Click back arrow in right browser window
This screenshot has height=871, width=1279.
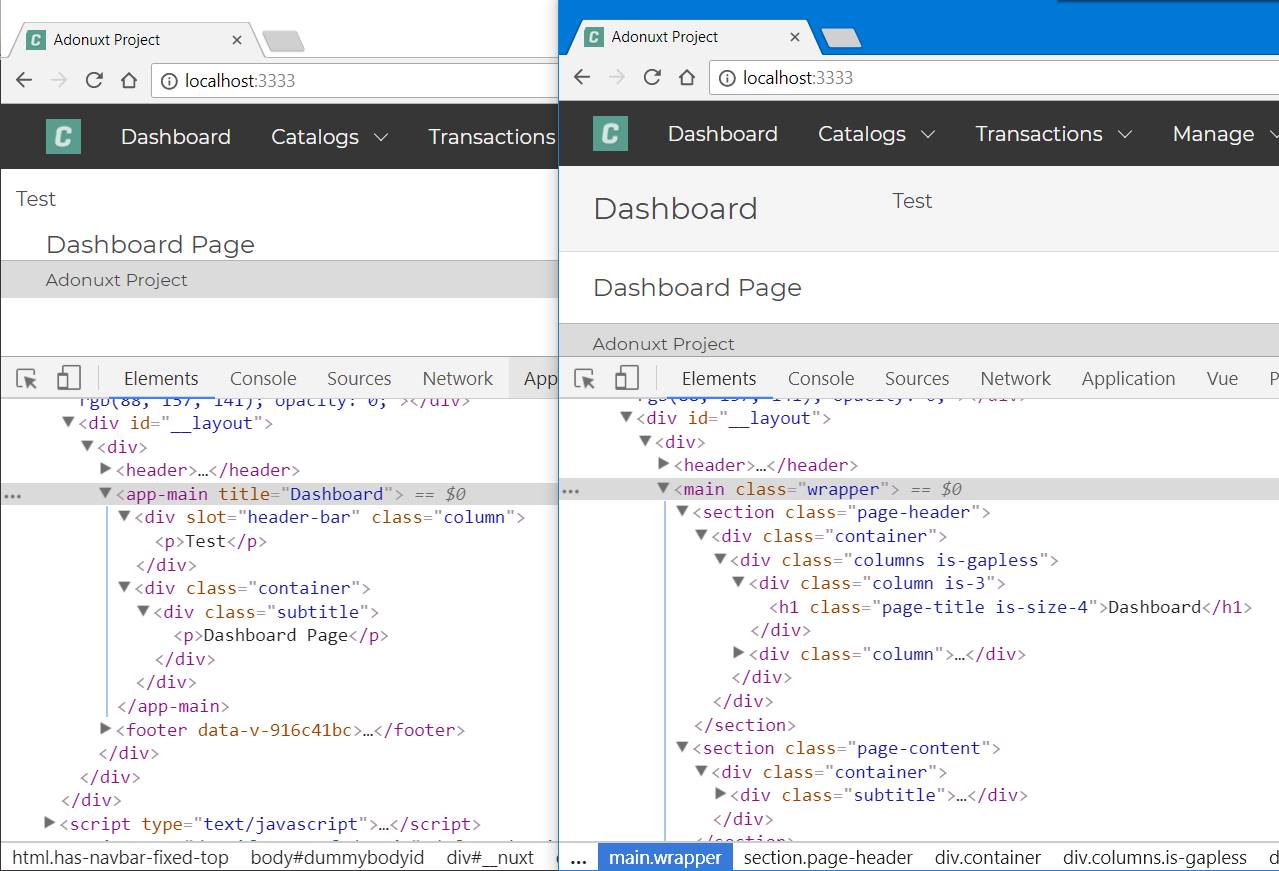tap(582, 77)
